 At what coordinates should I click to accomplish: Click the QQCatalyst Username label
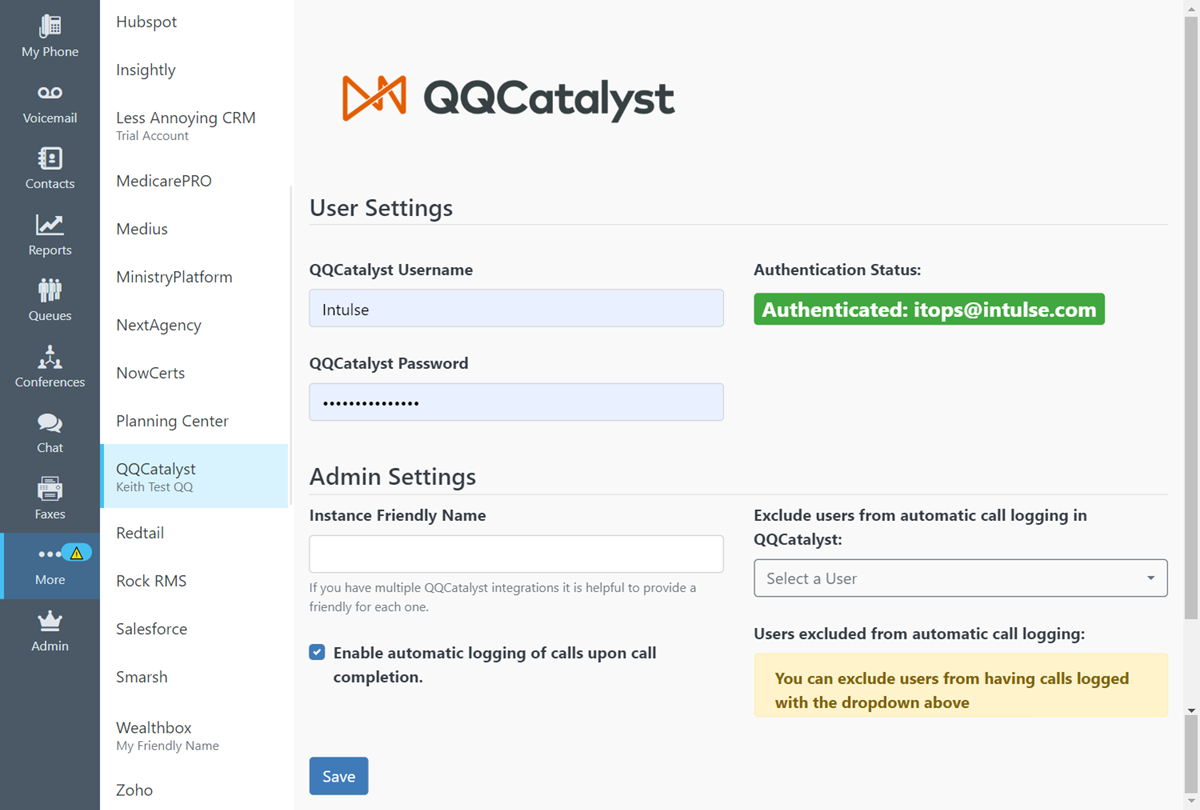tap(391, 270)
